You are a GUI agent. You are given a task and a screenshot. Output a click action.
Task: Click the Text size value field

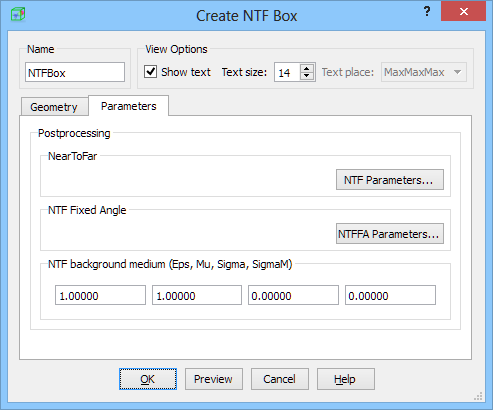pyautogui.click(x=287, y=72)
